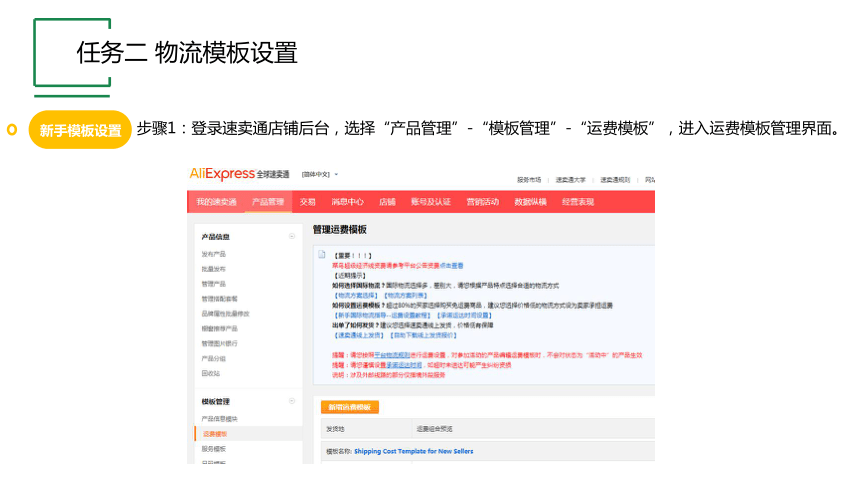This screenshot has width=860, height=484.
Task: Click the document icon in the notice box
Action: (x=322, y=255)
